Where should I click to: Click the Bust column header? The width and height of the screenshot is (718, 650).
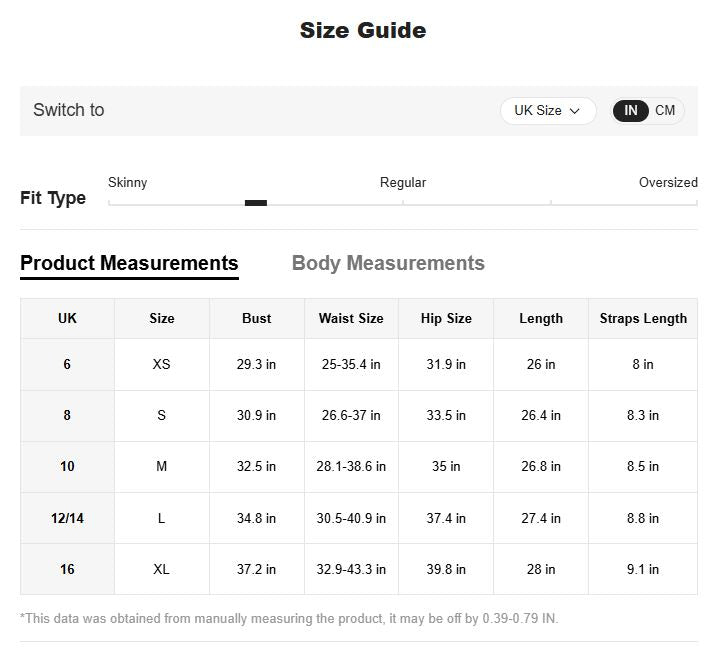pos(256,318)
